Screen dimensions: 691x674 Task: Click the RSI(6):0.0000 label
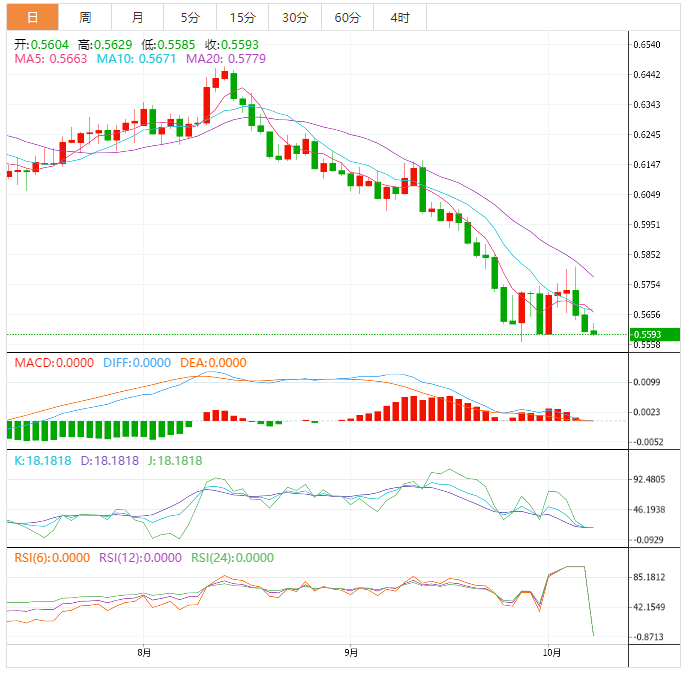click(x=52, y=558)
